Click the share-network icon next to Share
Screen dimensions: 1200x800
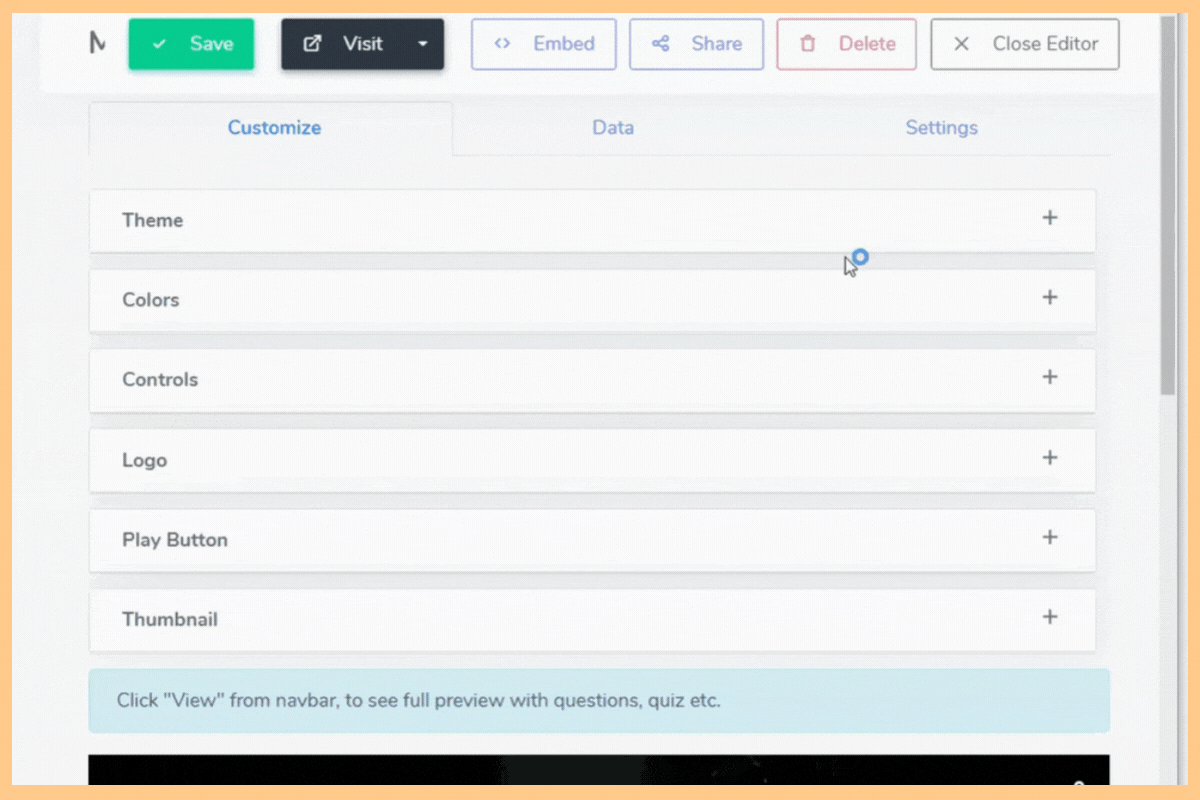pos(660,43)
